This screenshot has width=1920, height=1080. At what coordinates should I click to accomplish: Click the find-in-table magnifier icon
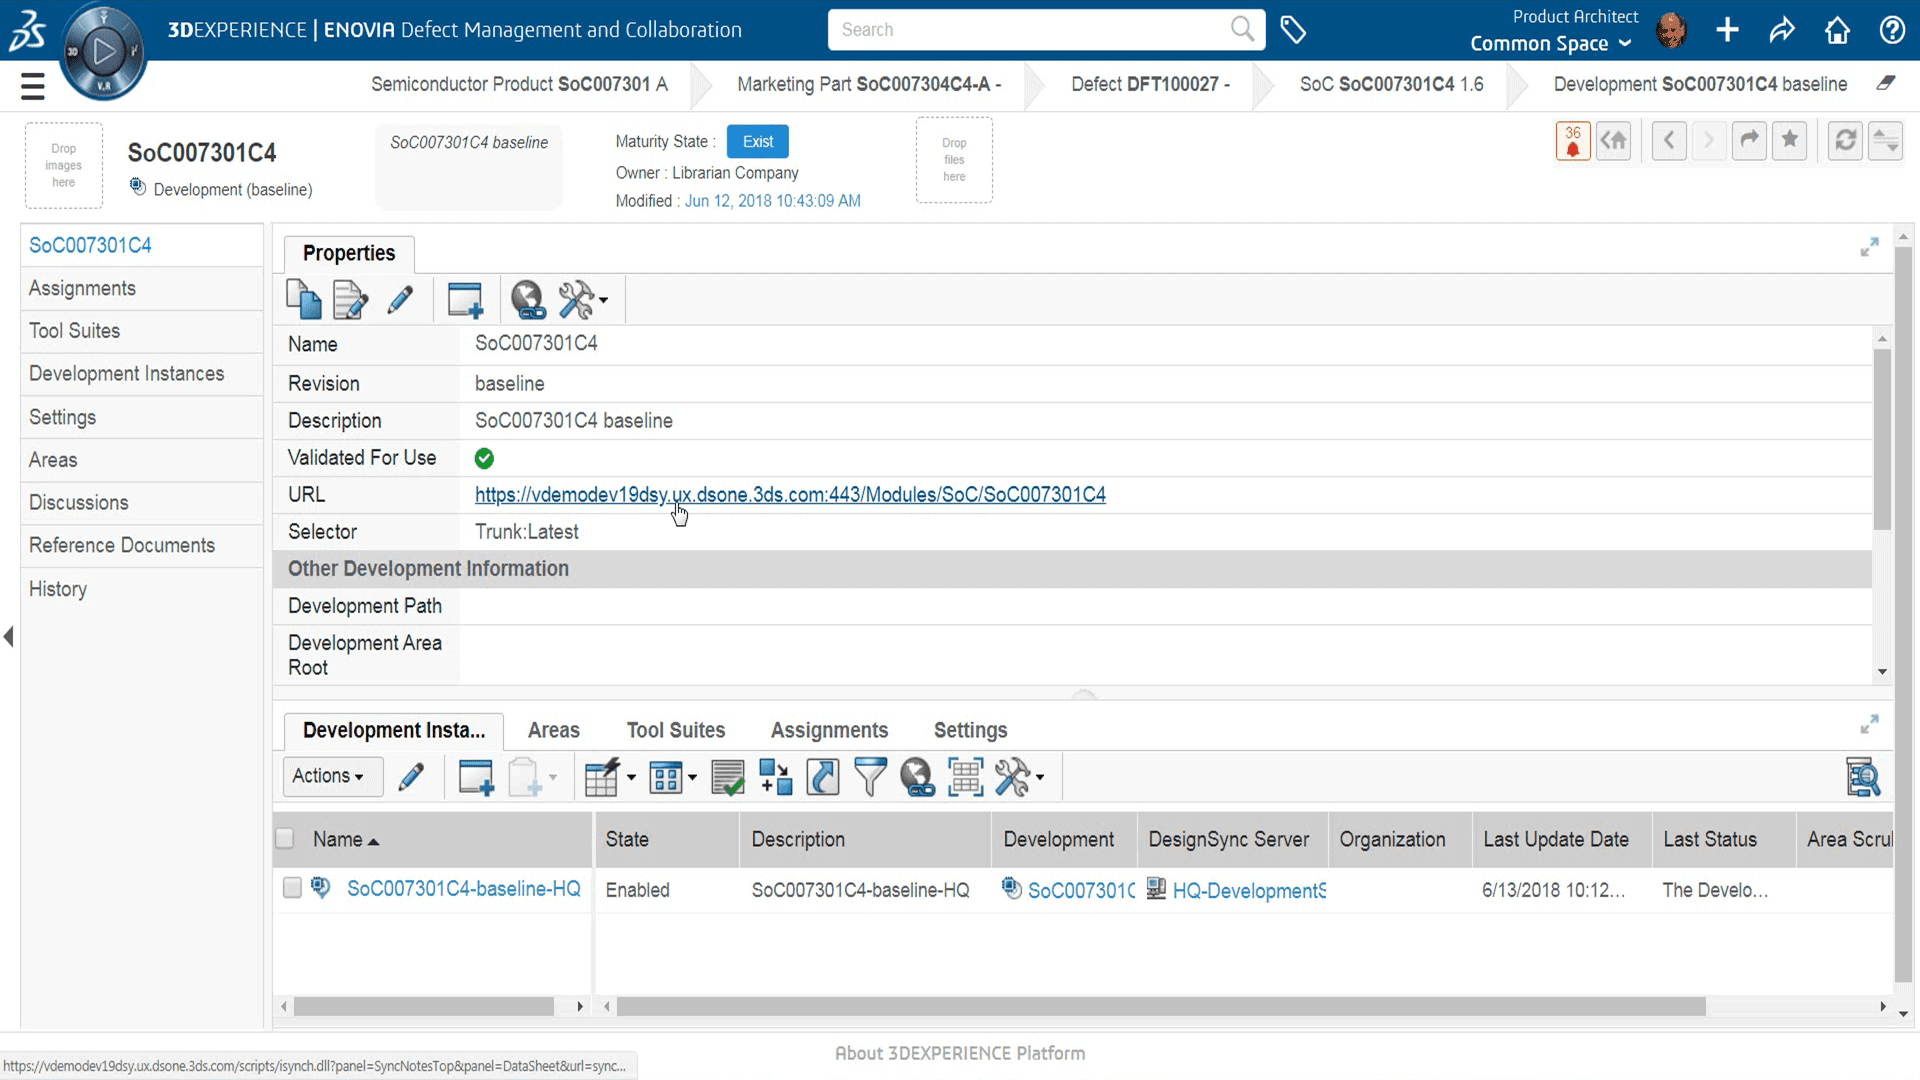click(1863, 777)
